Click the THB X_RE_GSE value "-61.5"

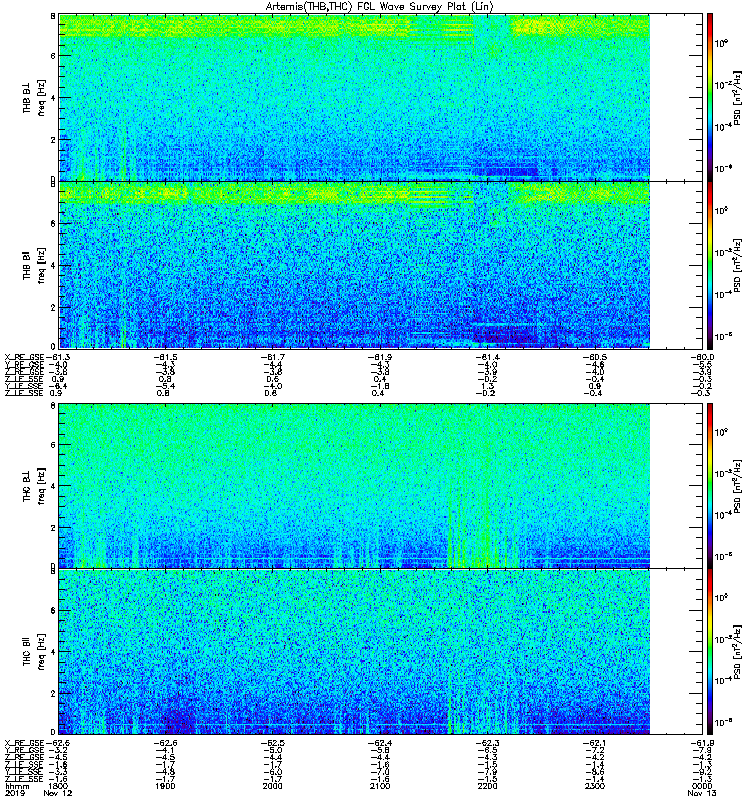point(165,357)
